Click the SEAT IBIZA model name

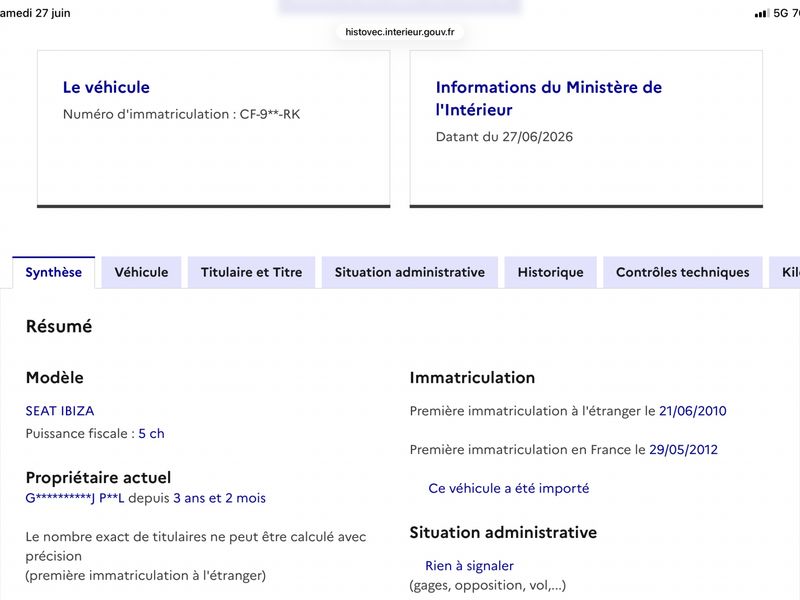(x=60, y=411)
